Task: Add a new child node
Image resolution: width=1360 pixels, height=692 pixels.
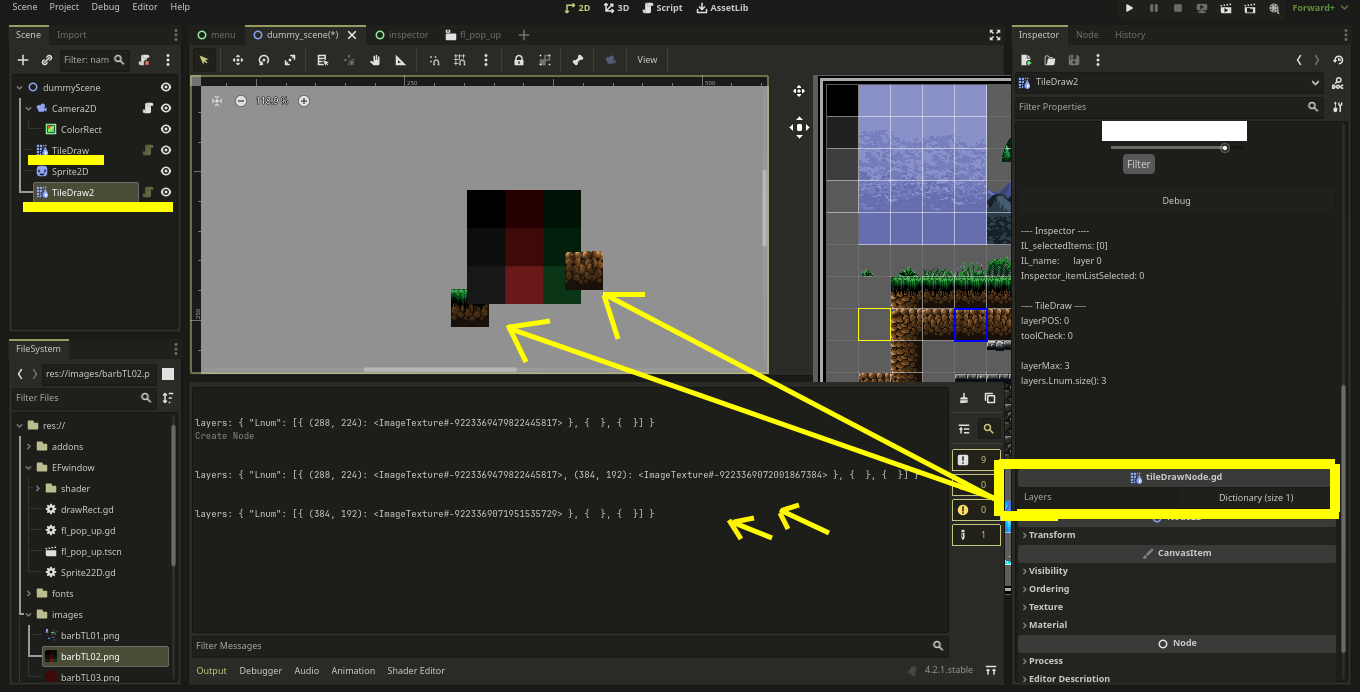Action: click(23, 60)
